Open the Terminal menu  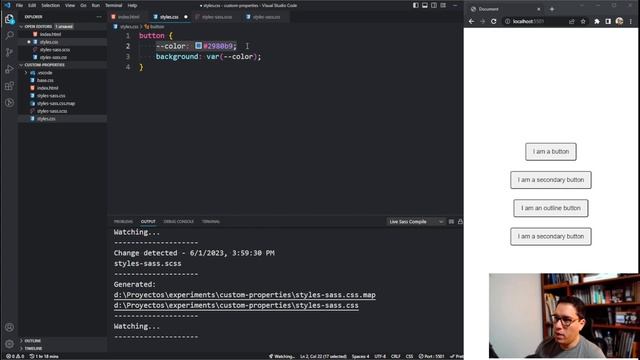(x=113, y=5)
